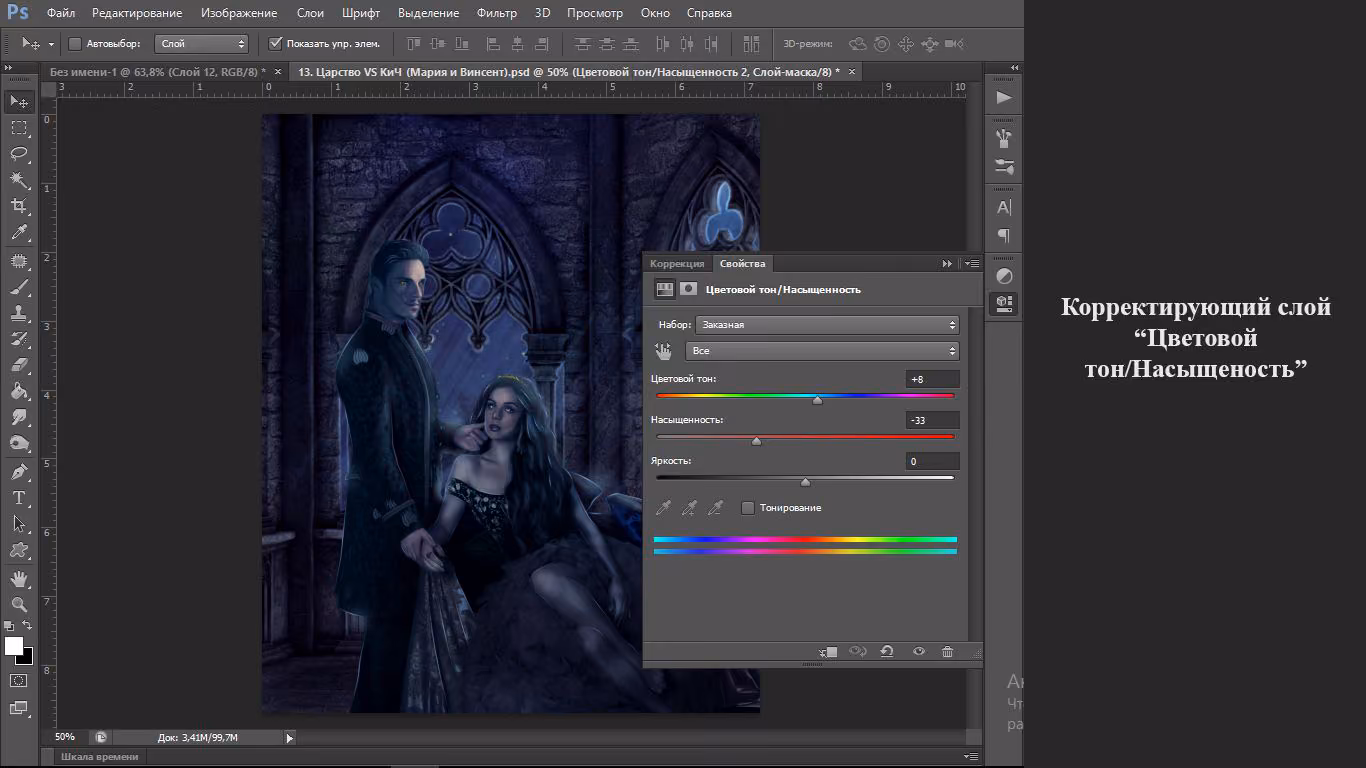Viewport: 1366px width, 768px height.
Task: Click the Actions play panel button
Action: (1004, 98)
